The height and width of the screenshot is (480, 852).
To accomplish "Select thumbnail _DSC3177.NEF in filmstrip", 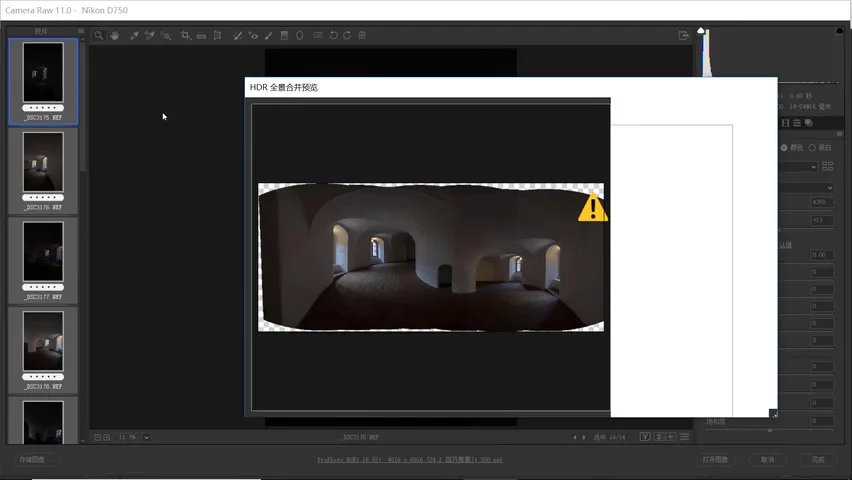I will (x=43, y=260).
